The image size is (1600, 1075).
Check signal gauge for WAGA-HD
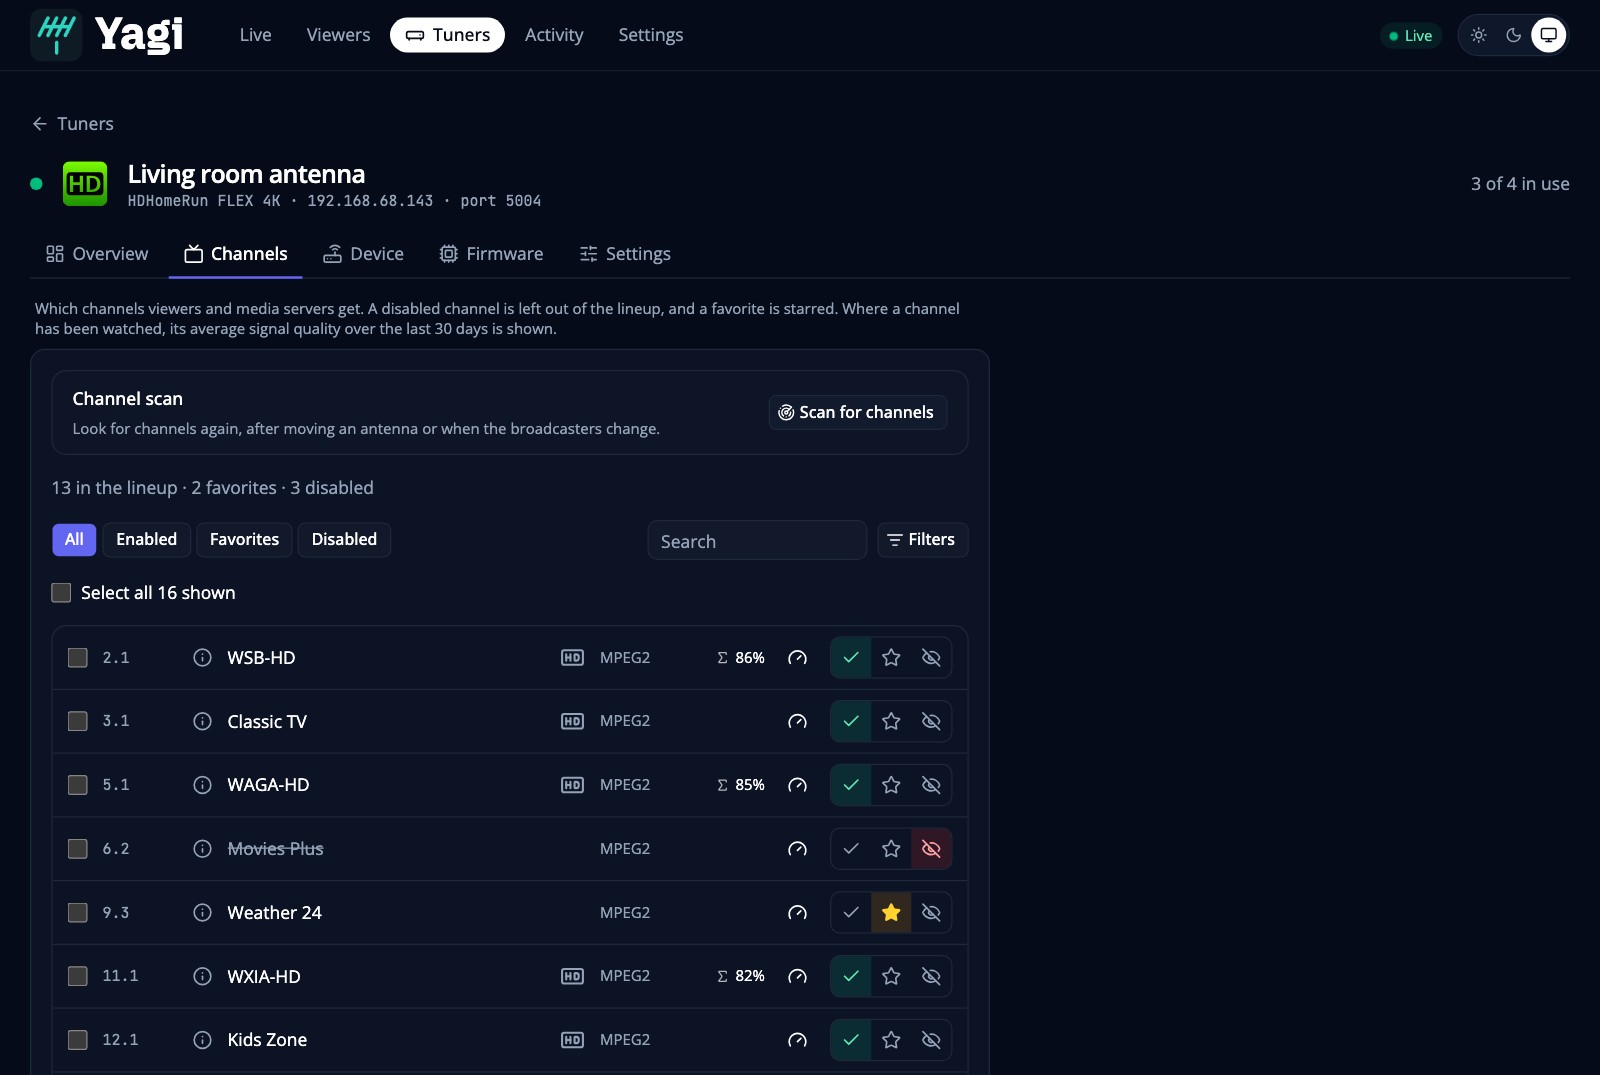[x=797, y=785]
